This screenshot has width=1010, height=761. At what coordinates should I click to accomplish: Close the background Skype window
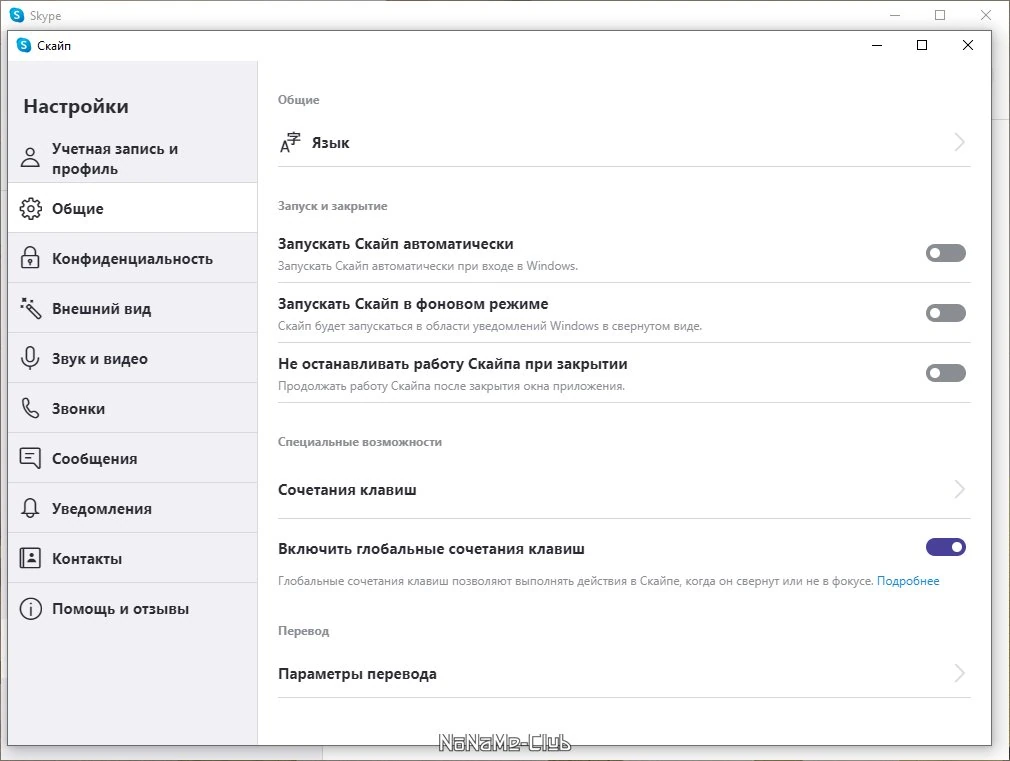pos(986,15)
